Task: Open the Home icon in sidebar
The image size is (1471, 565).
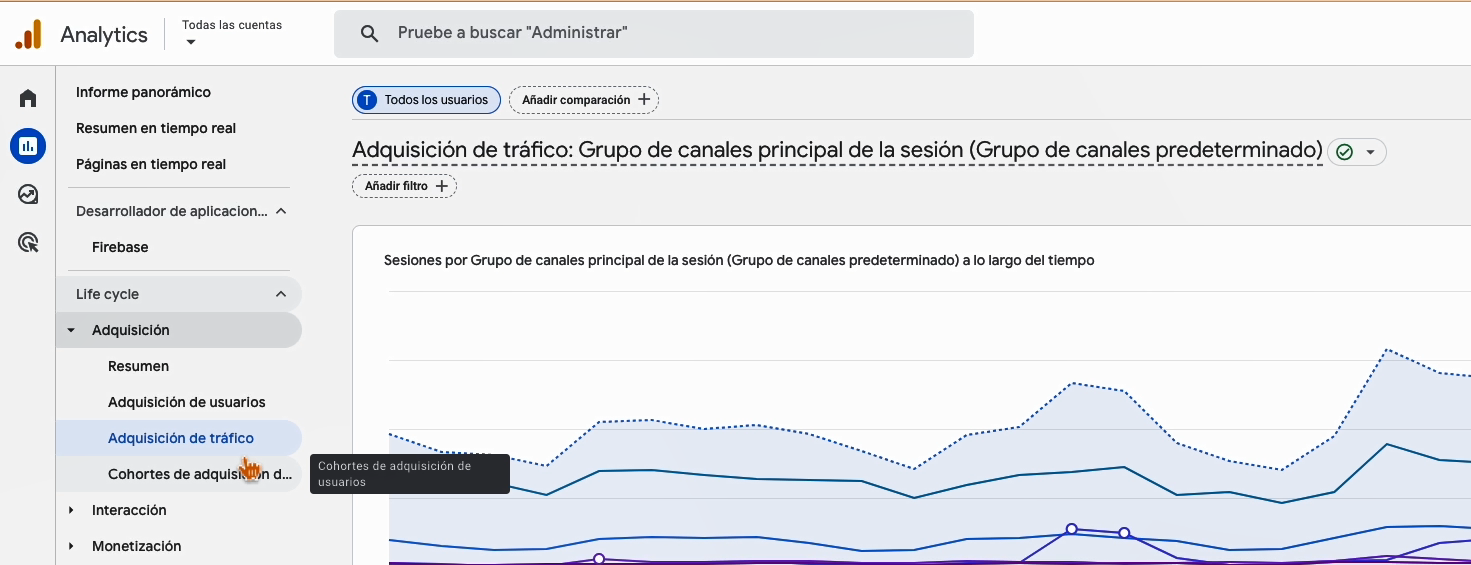Action: 28,98
